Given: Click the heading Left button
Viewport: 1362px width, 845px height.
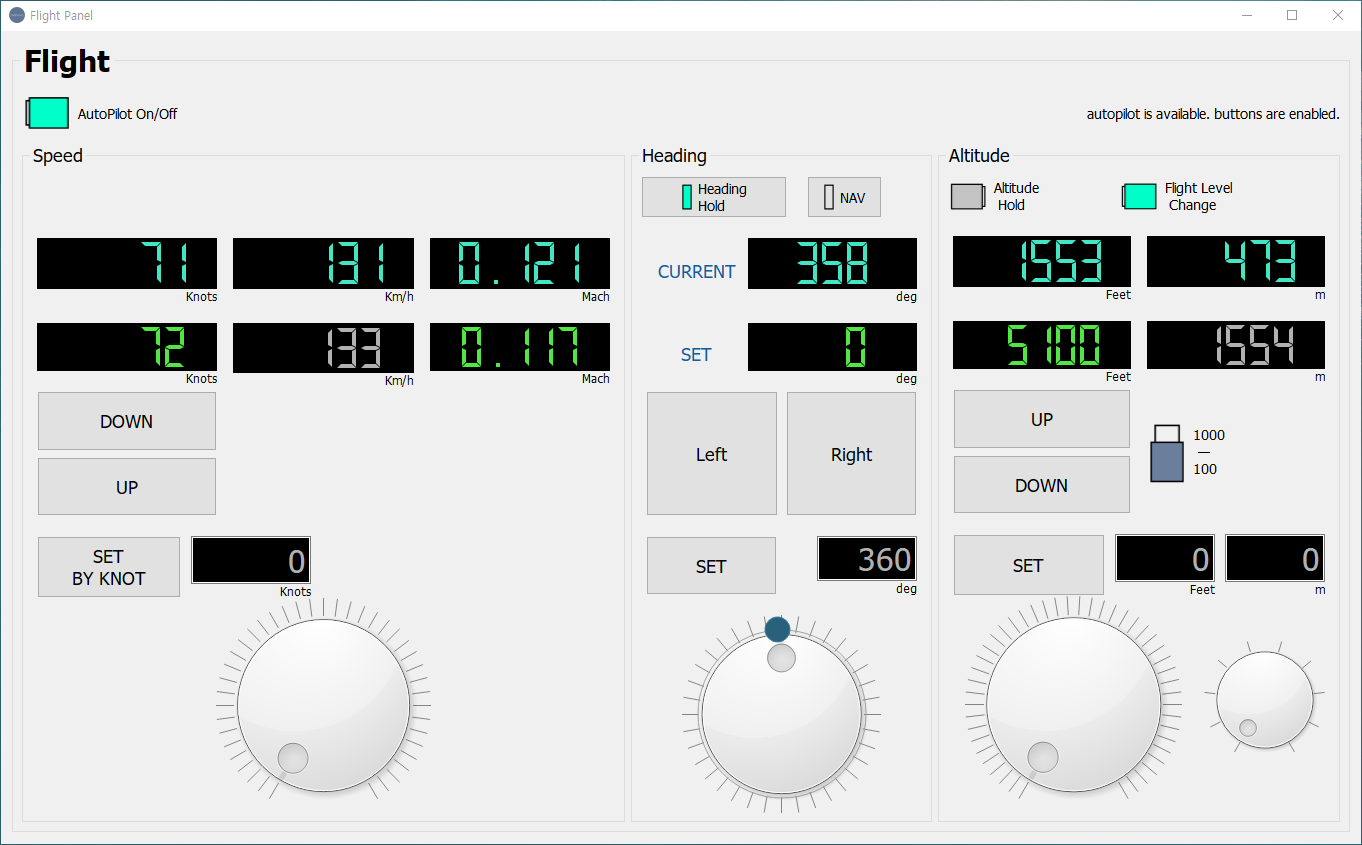Looking at the screenshot, I should coord(711,454).
